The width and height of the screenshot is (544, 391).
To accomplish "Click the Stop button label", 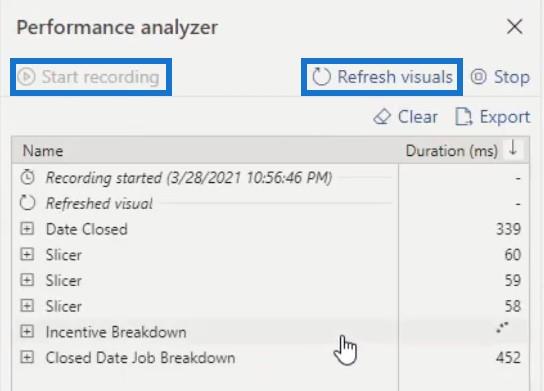I will click(512, 77).
